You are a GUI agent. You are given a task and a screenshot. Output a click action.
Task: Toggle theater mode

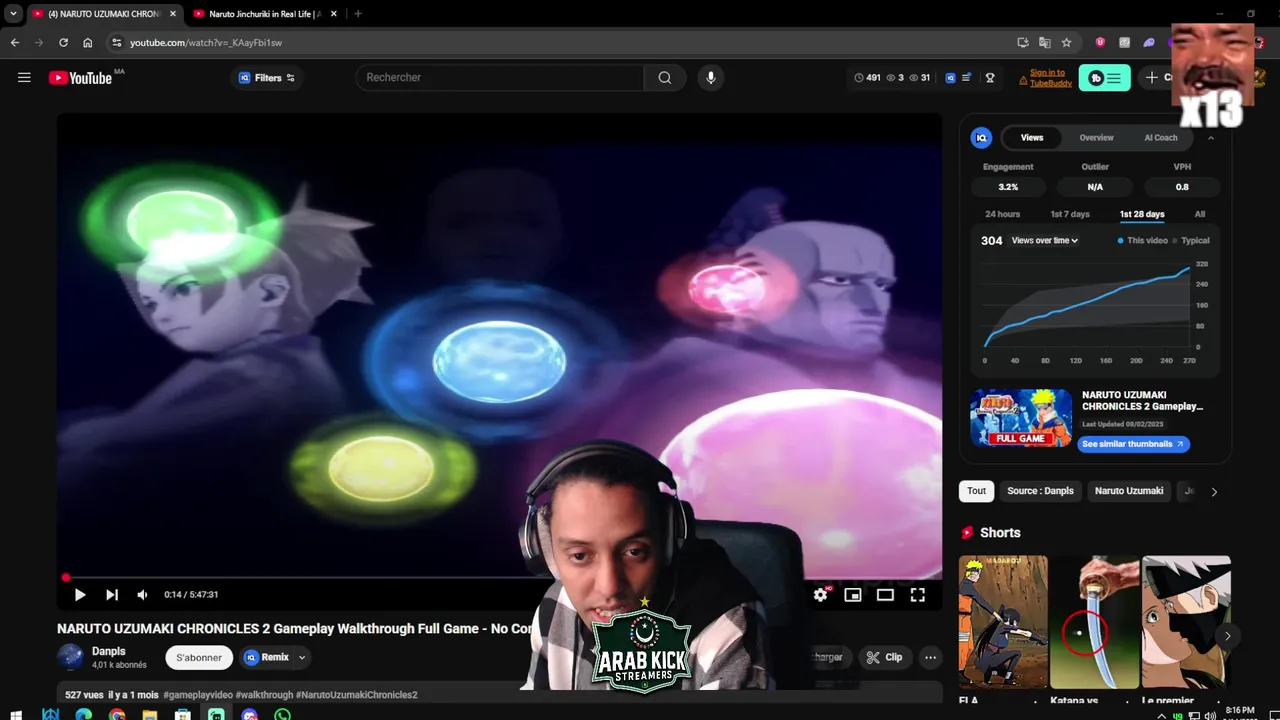pyautogui.click(x=885, y=594)
